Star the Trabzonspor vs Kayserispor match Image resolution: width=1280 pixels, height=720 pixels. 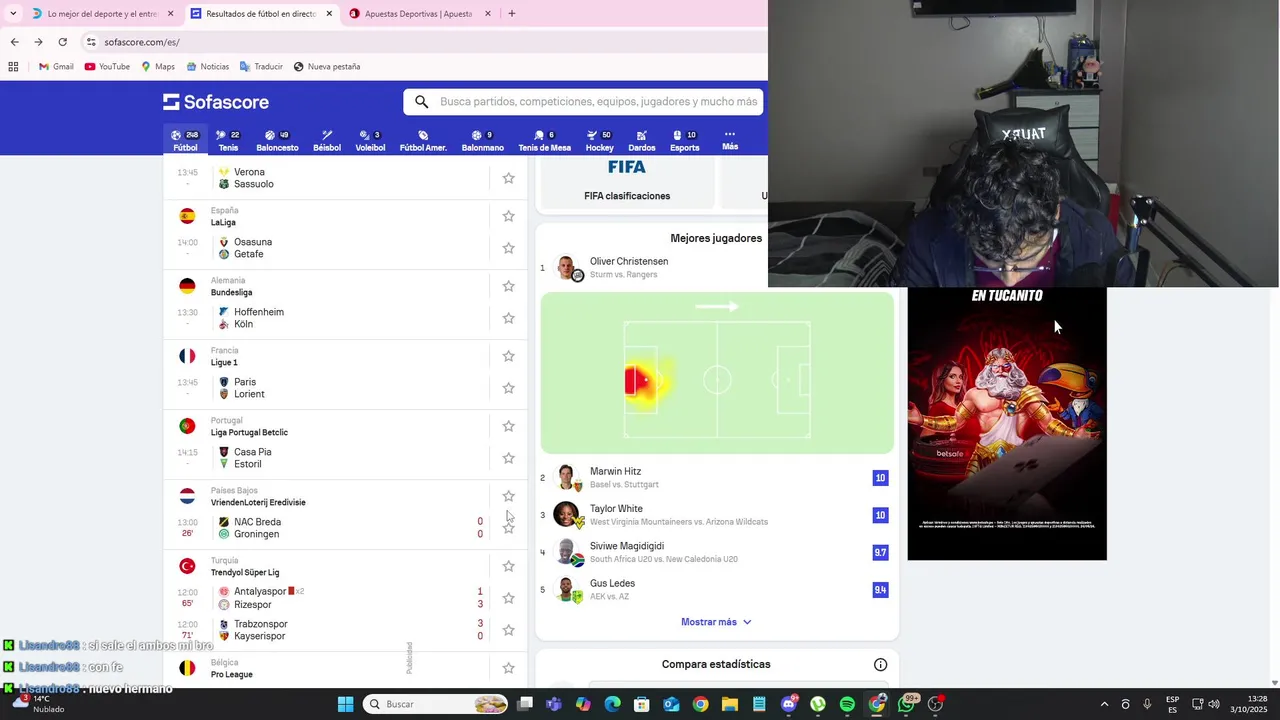point(508,630)
